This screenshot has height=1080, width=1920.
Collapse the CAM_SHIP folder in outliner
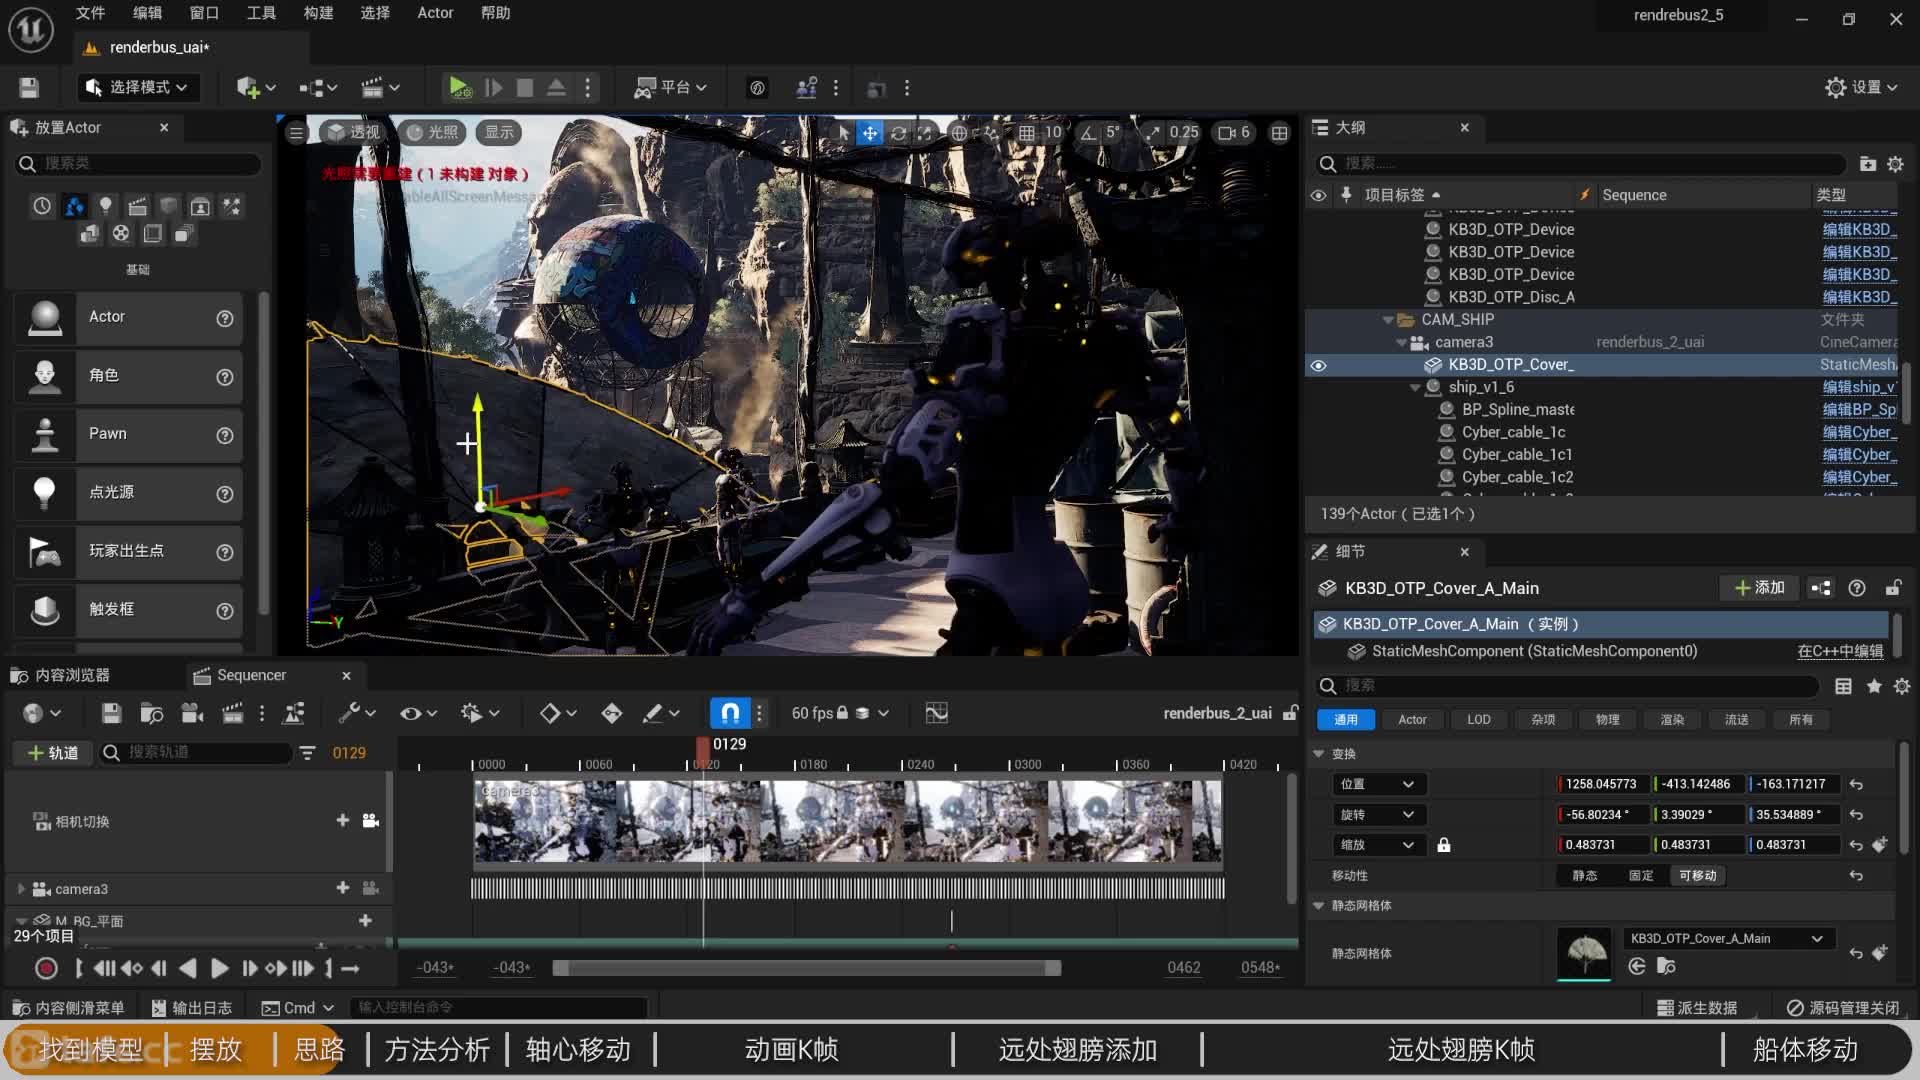(1387, 320)
